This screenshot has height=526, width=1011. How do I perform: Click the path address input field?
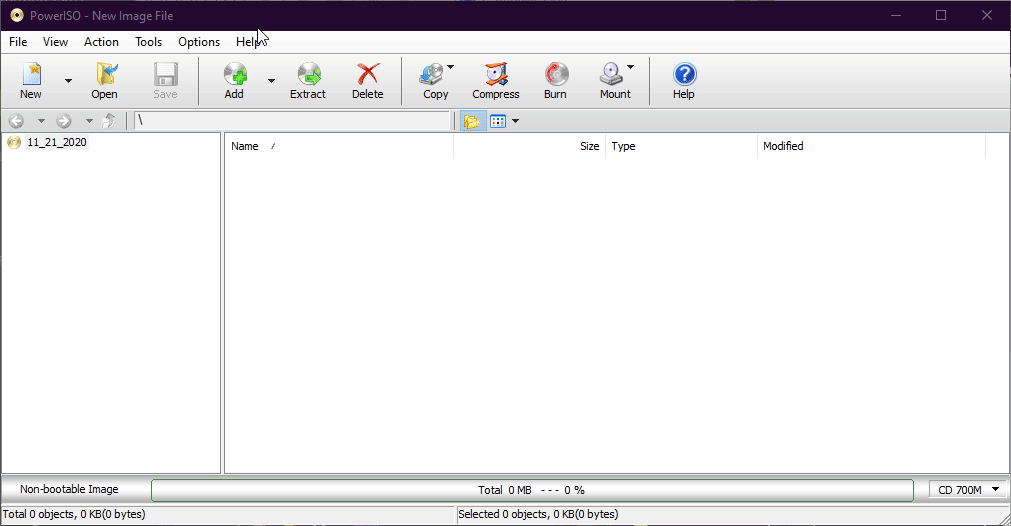292,121
